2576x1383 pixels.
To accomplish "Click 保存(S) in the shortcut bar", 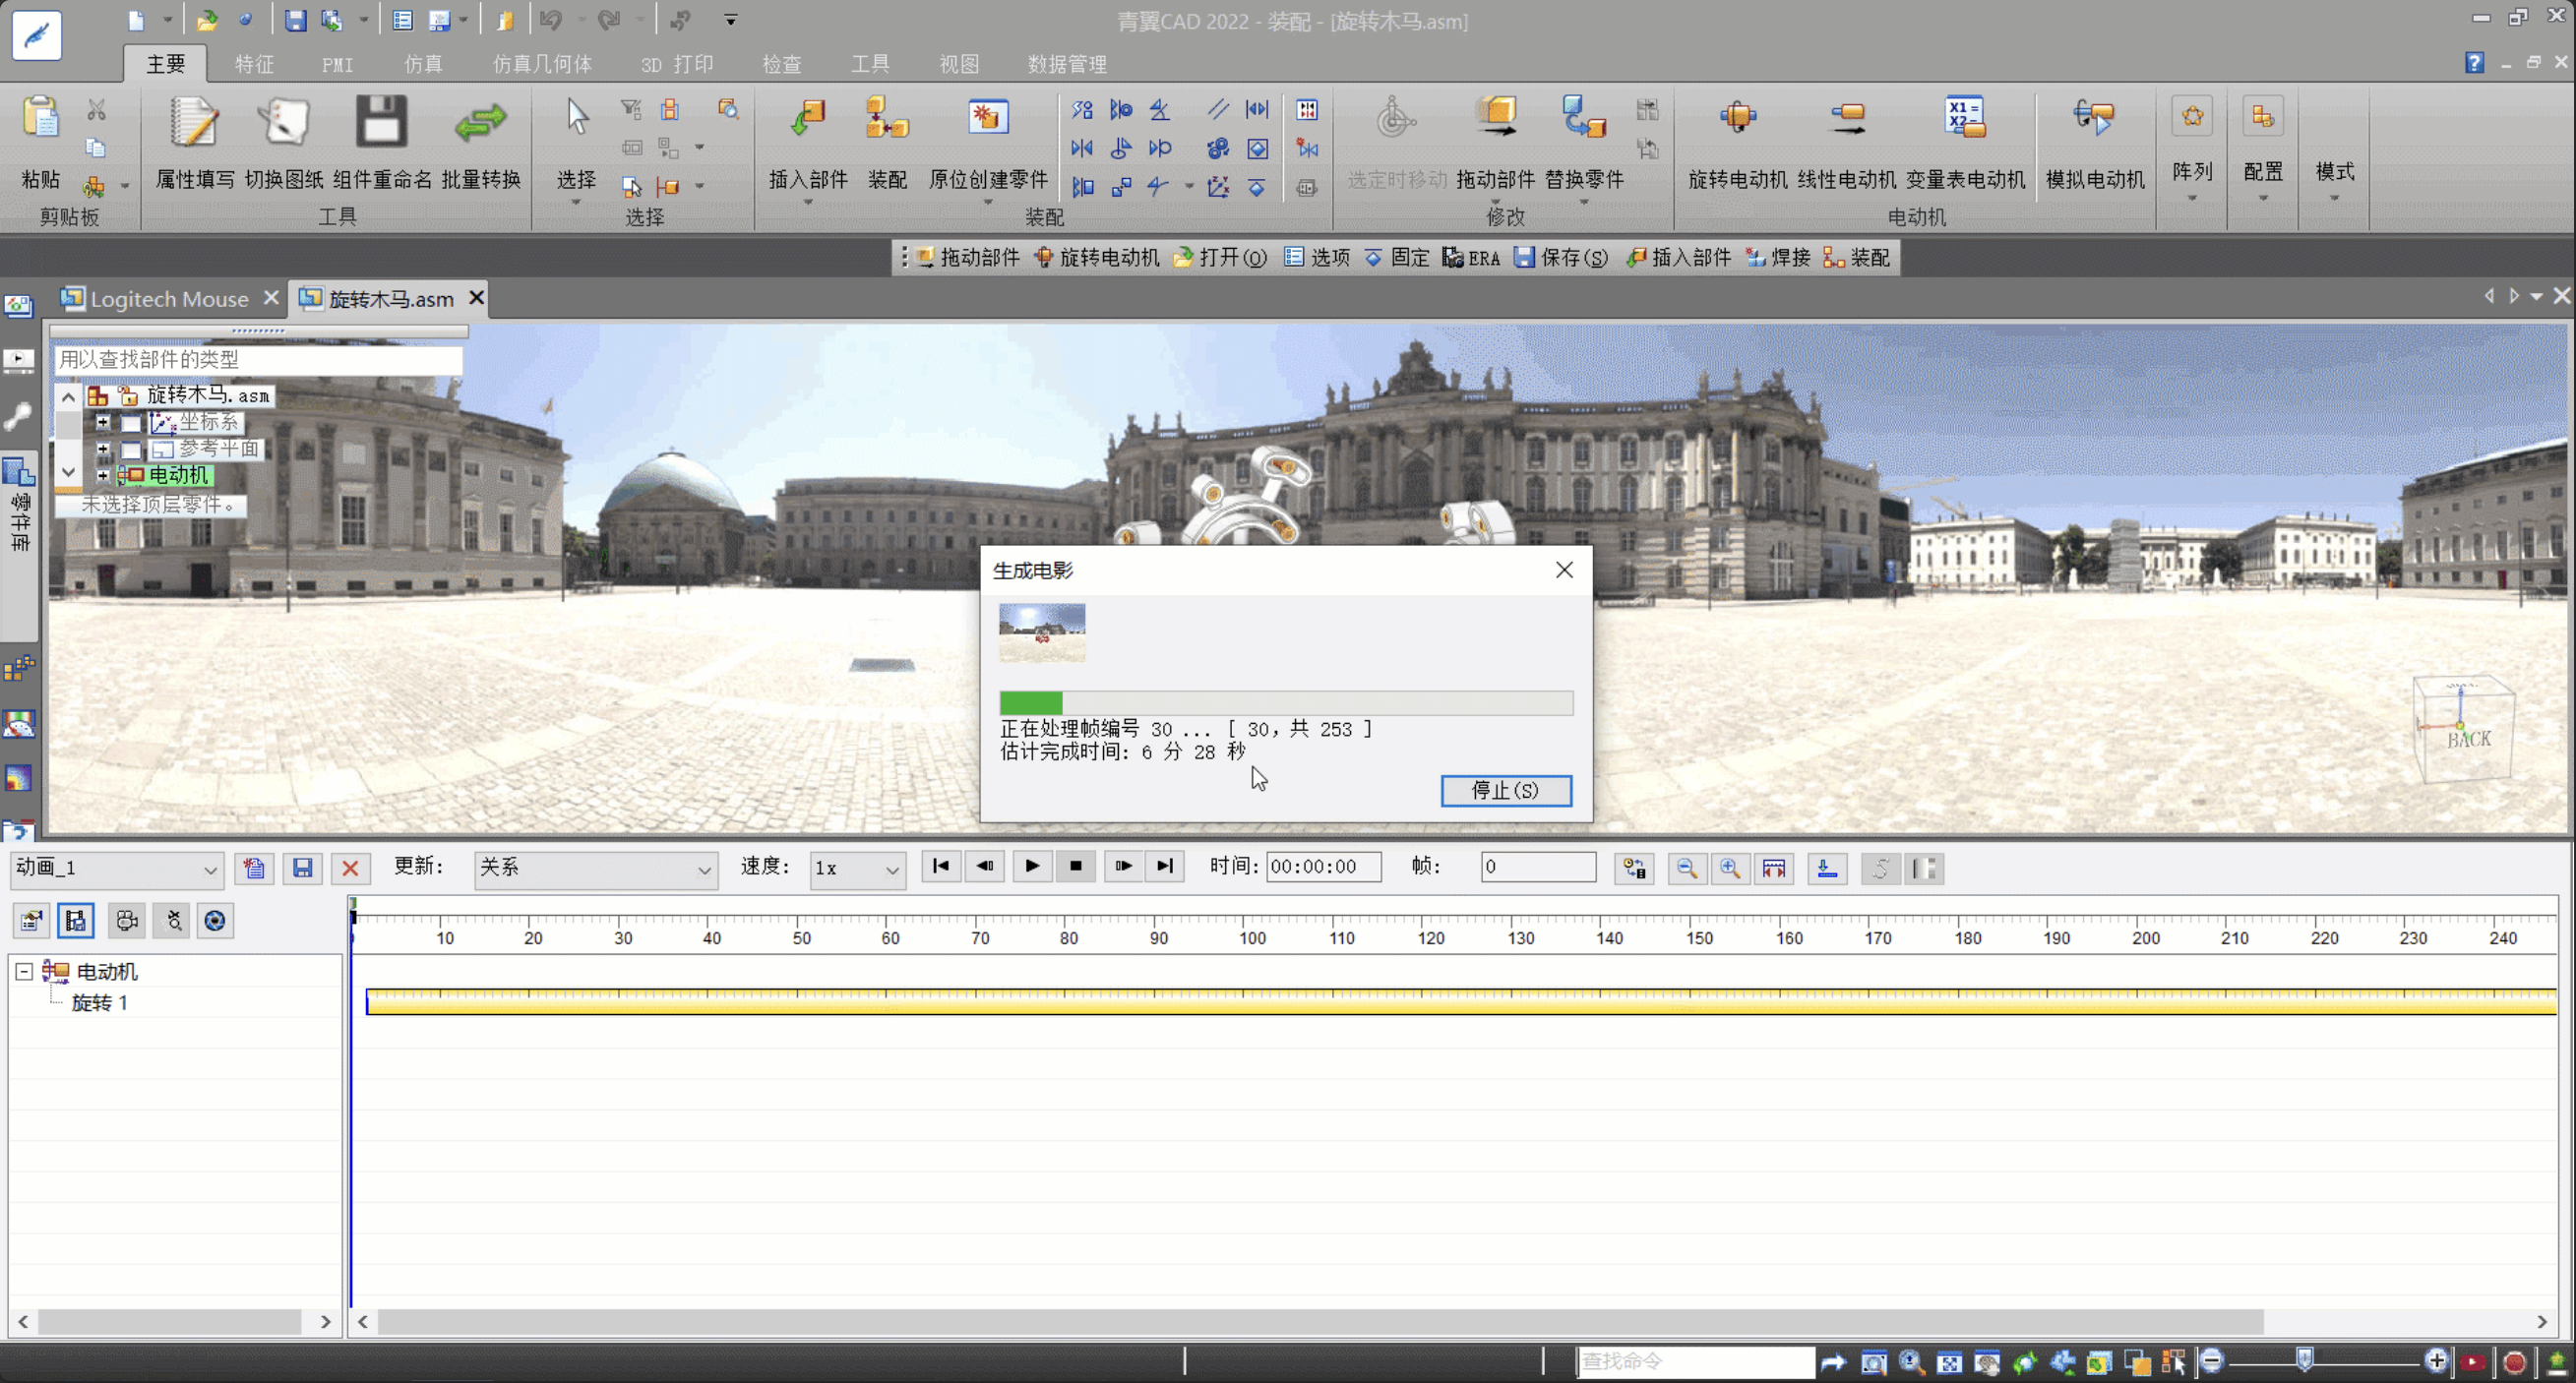I will [x=1561, y=258].
